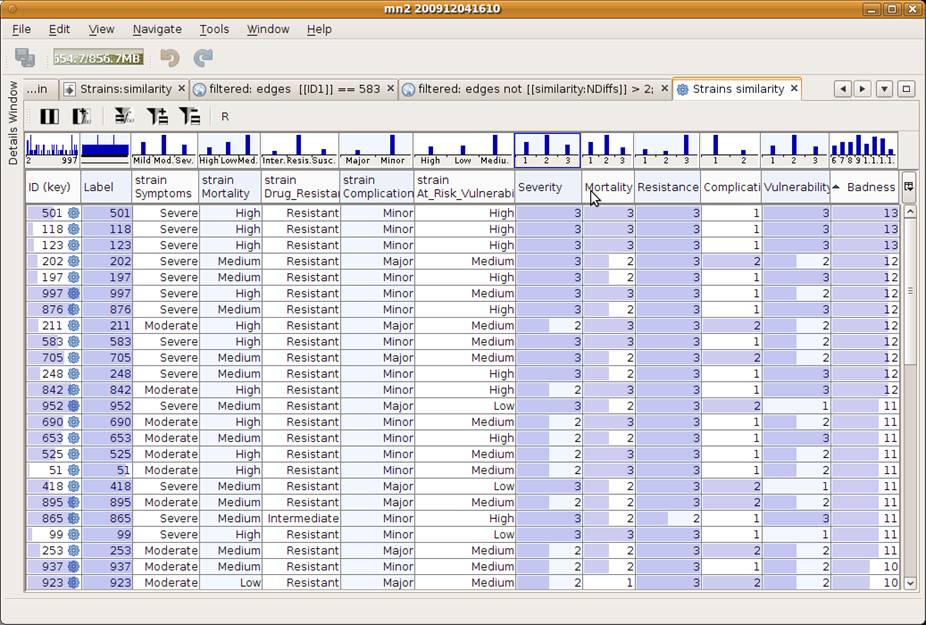Sort by the Badness column header
This screenshot has height=625, width=926.
click(865, 187)
